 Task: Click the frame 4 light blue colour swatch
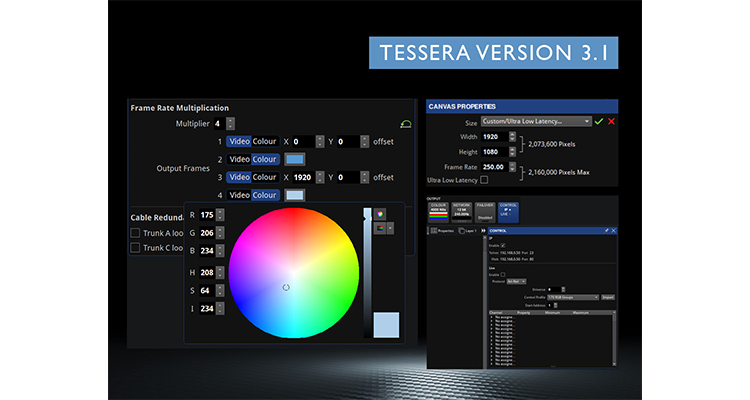click(x=295, y=195)
